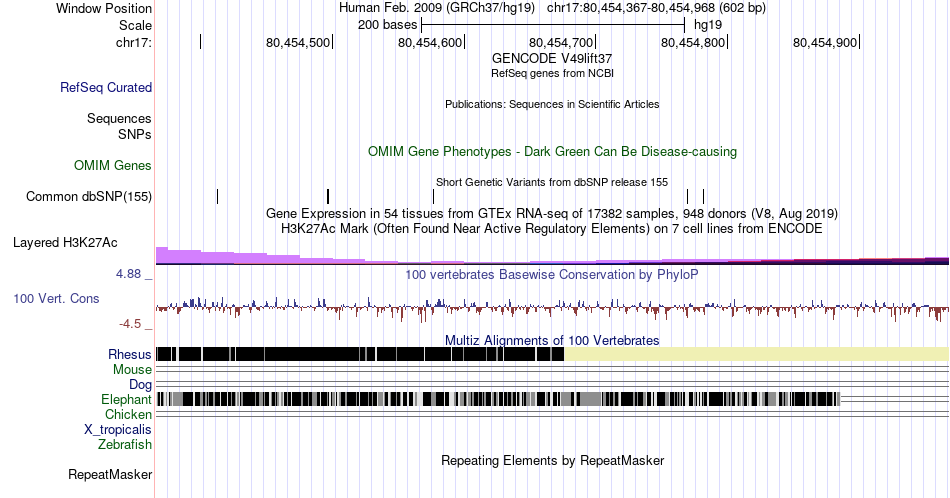Click the Rhesus black alignment block
This screenshot has width=950, height=498.
360,354
